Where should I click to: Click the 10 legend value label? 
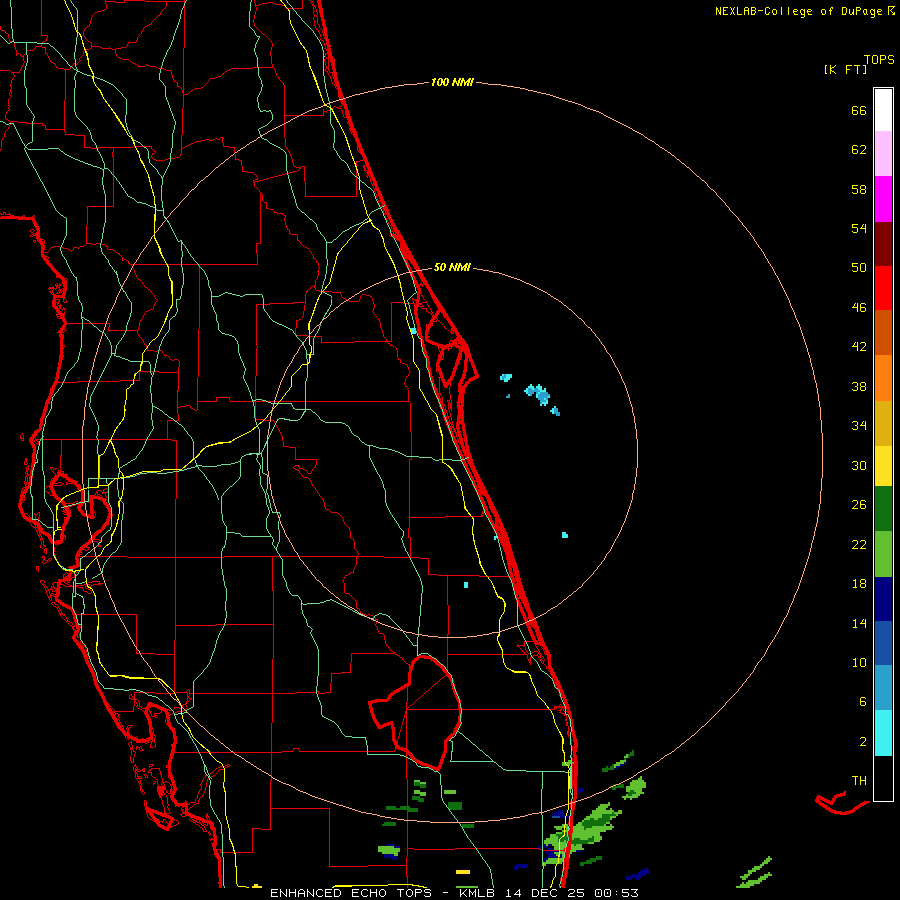pyautogui.click(x=859, y=662)
